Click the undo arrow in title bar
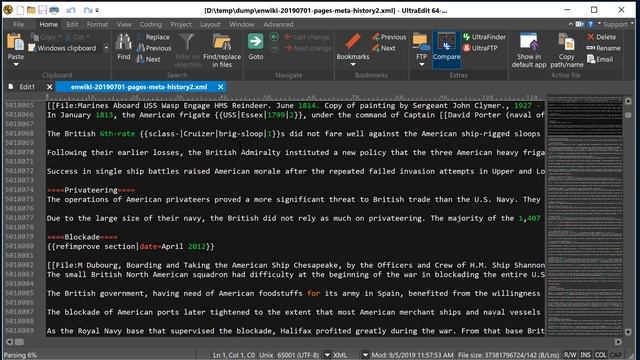 (x=71, y=10)
